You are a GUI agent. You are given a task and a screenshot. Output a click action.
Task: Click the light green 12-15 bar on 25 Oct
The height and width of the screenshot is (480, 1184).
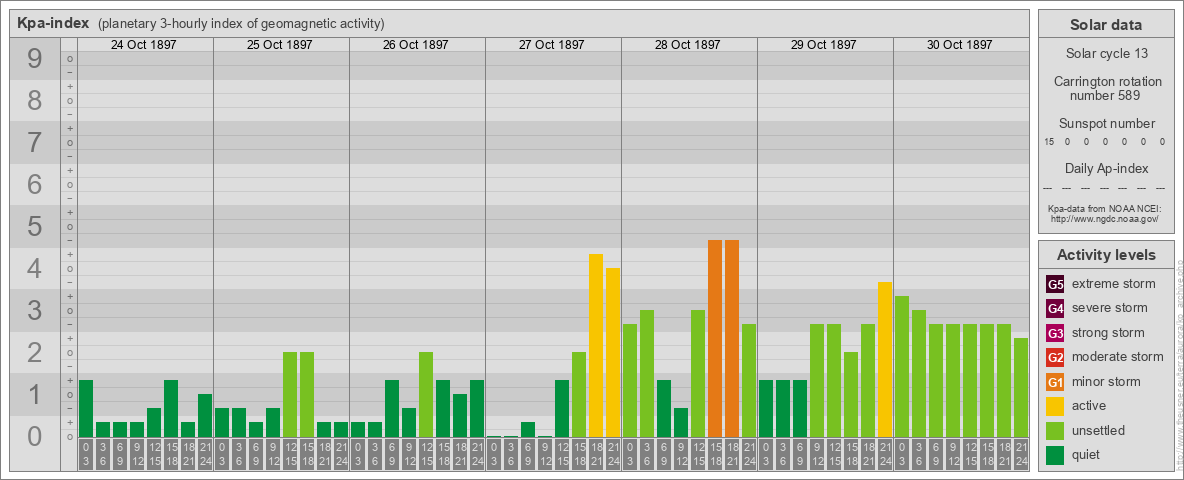(290, 395)
